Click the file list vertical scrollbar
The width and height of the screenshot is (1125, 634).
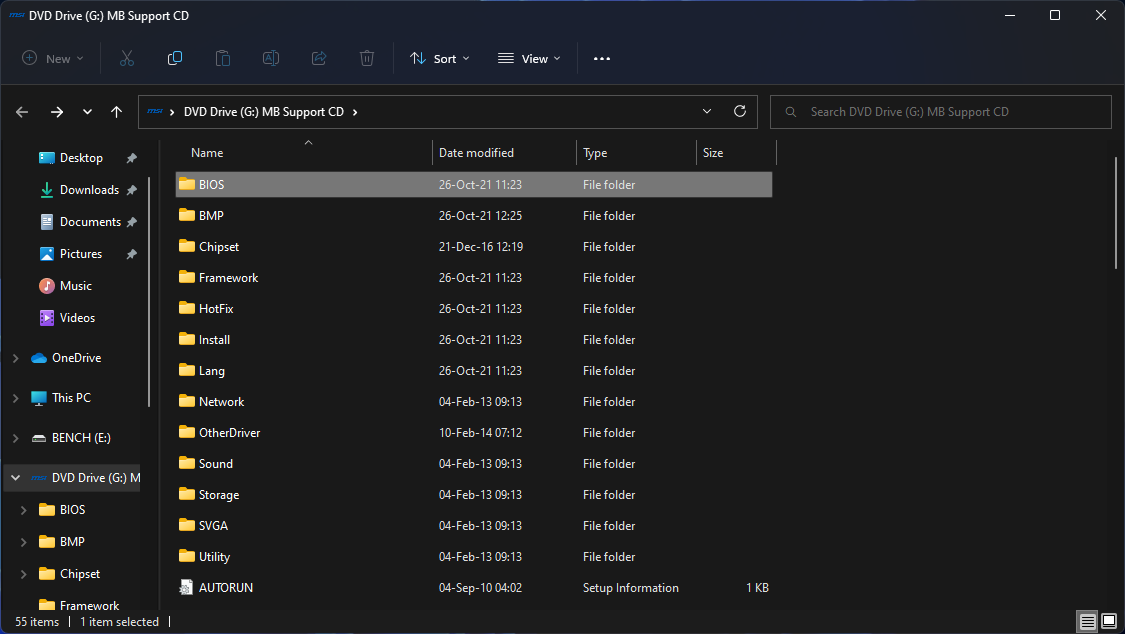(x=1117, y=212)
